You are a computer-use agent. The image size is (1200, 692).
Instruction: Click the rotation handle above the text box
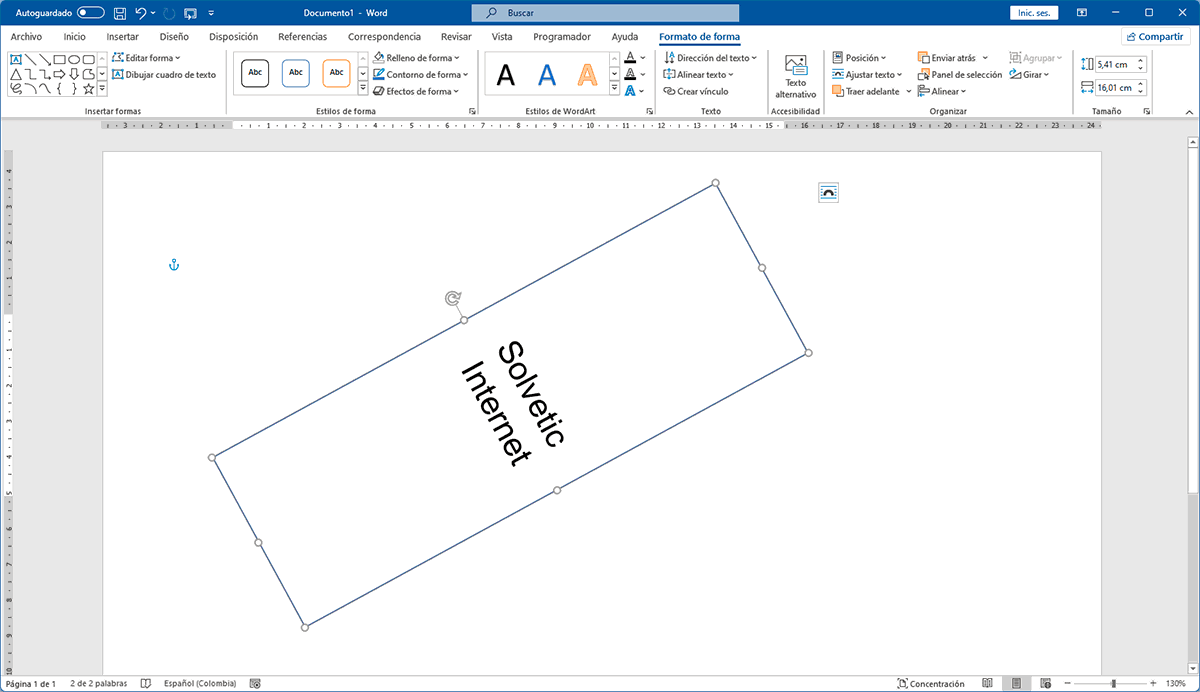453,298
